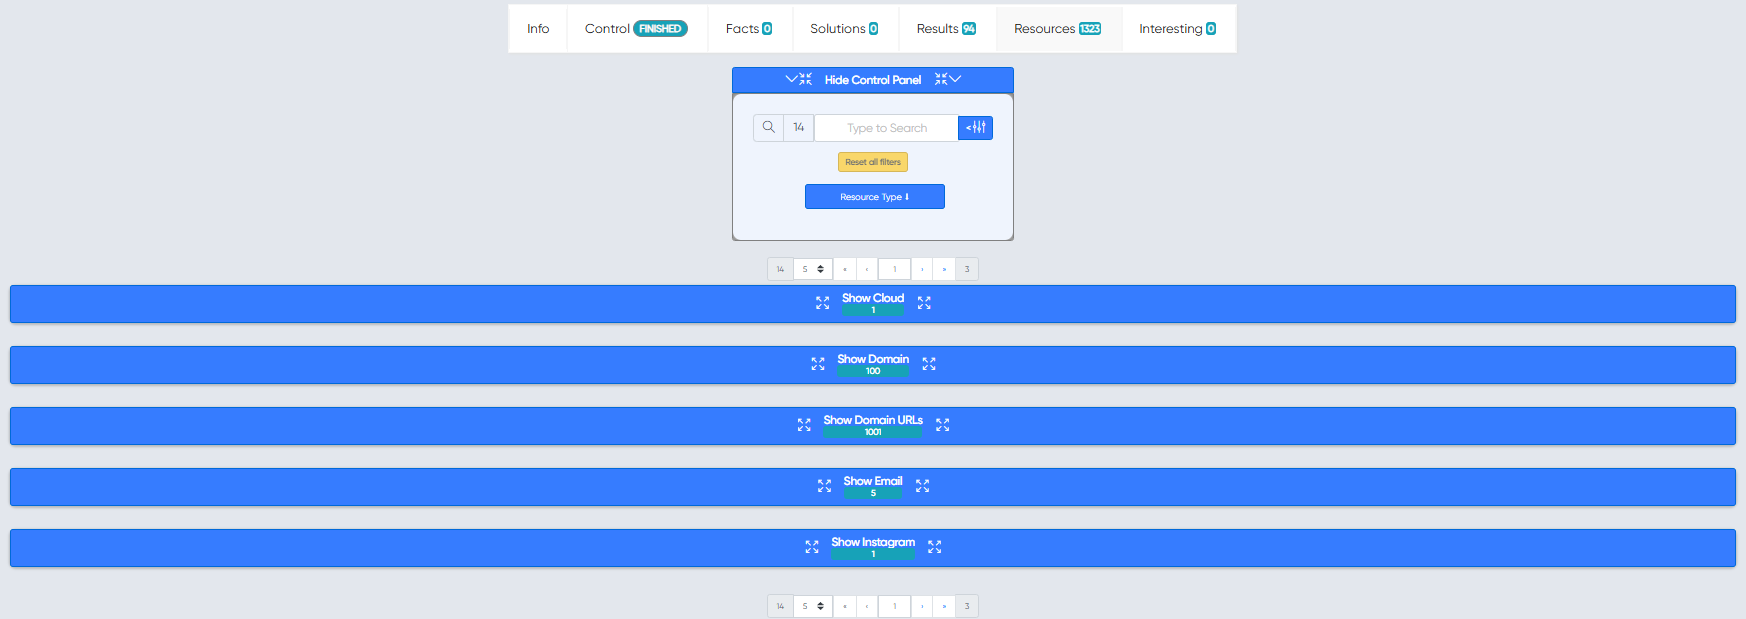
Task: Open the Info tab
Action: click(538, 29)
